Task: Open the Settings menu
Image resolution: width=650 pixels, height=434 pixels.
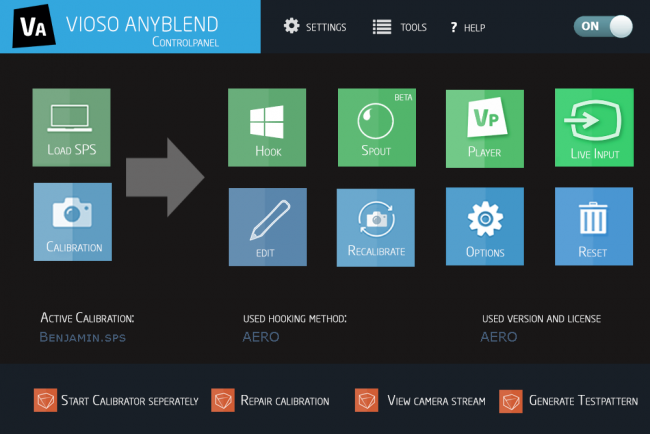Action: coord(315,27)
